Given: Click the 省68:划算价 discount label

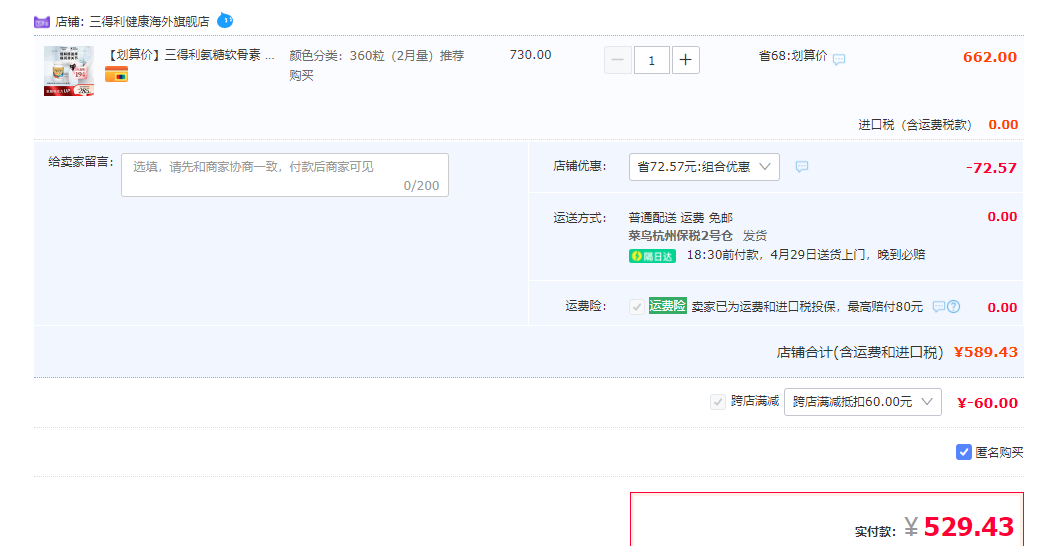Looking at the screenshot, I should 793,56.
